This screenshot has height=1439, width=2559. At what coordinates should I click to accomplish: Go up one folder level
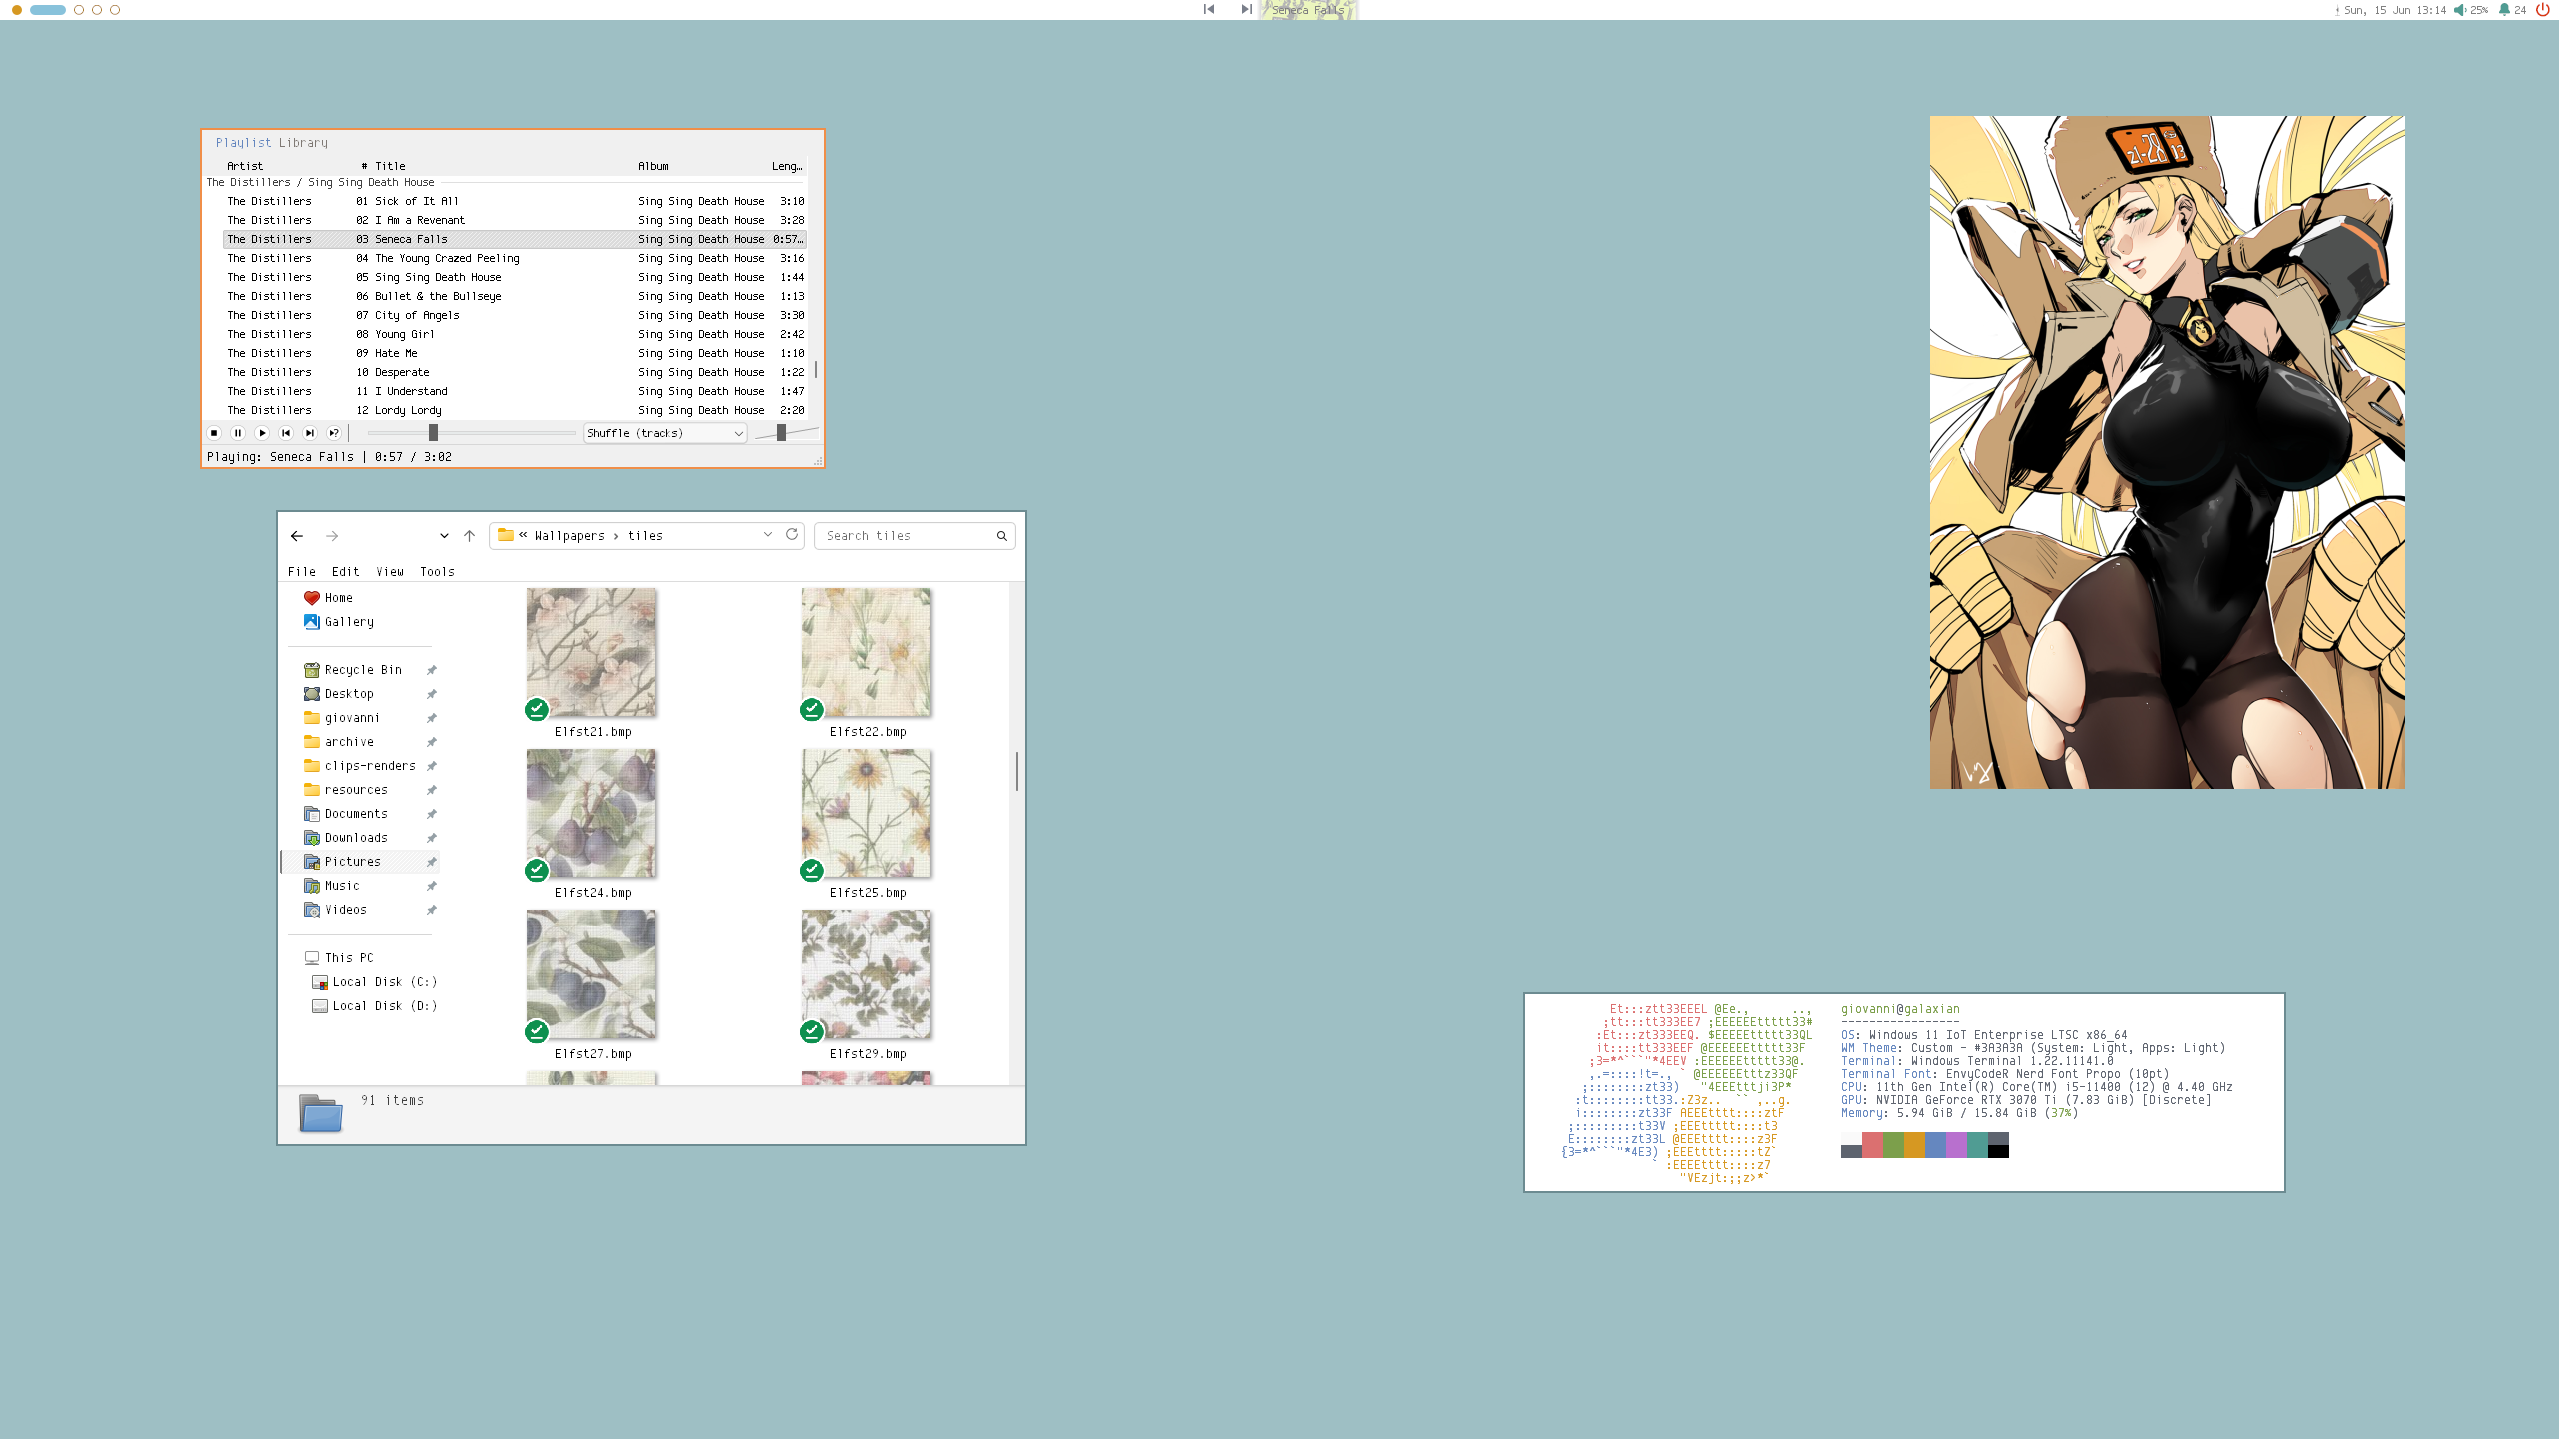[469, 536]
